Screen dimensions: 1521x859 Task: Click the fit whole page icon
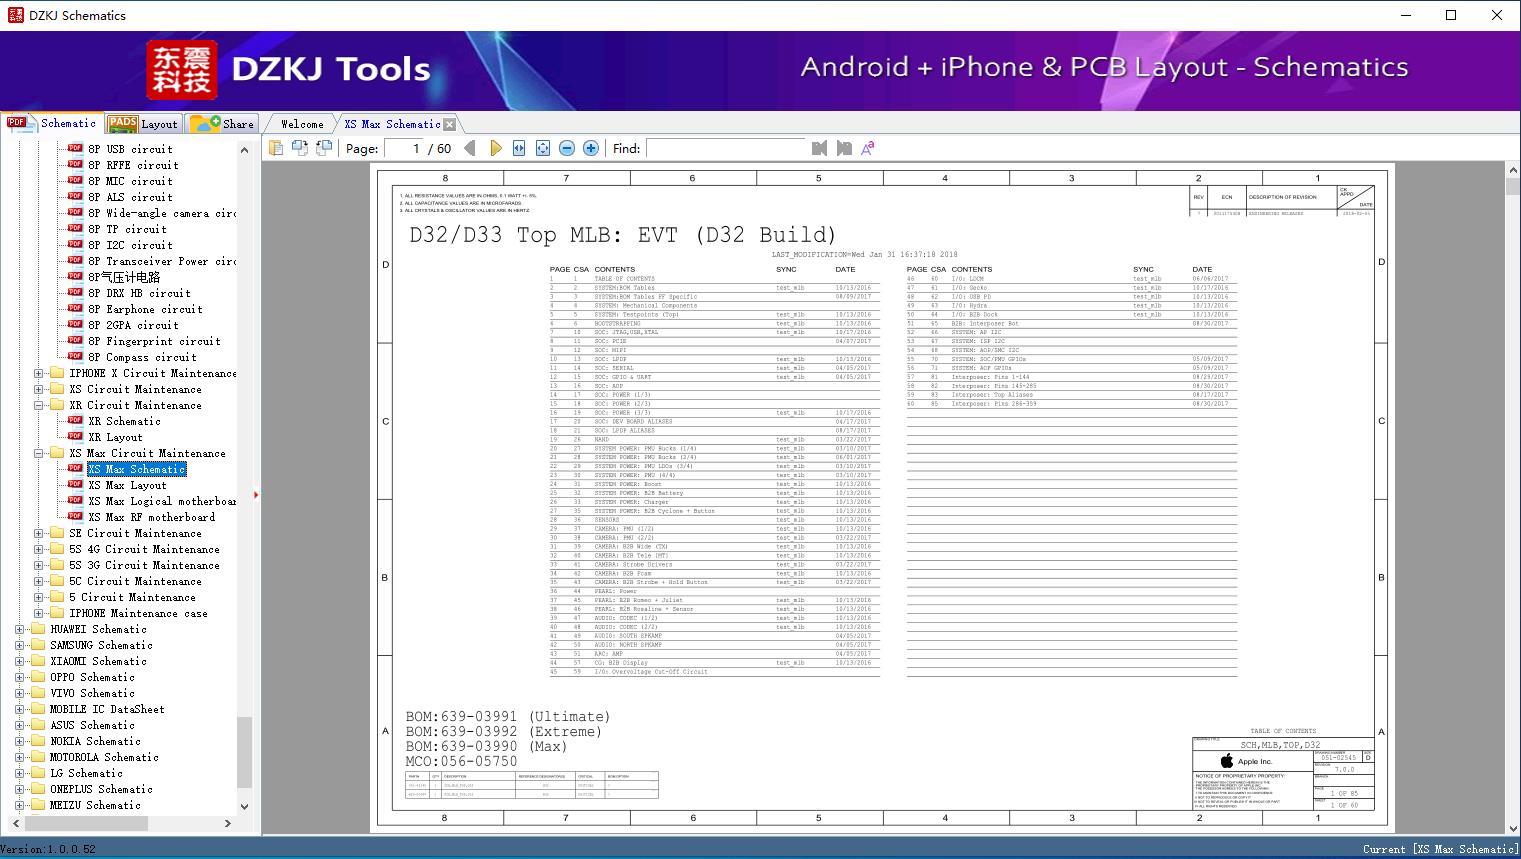pos(543,148)
